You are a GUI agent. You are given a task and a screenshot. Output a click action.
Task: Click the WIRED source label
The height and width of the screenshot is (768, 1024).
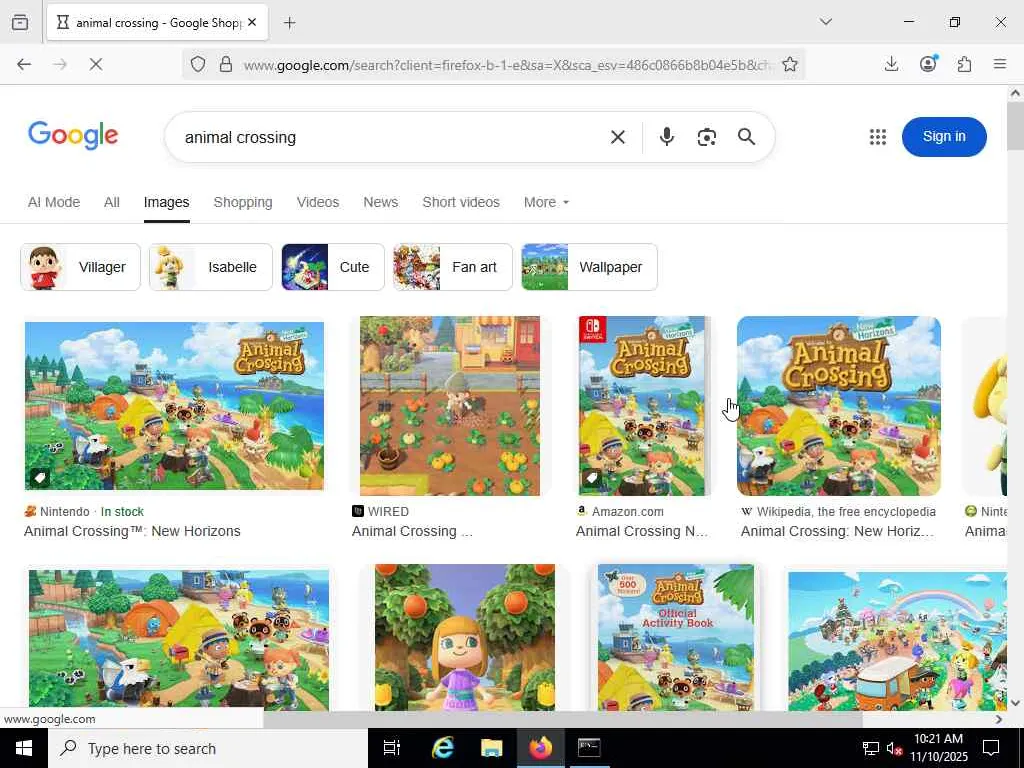388,511
